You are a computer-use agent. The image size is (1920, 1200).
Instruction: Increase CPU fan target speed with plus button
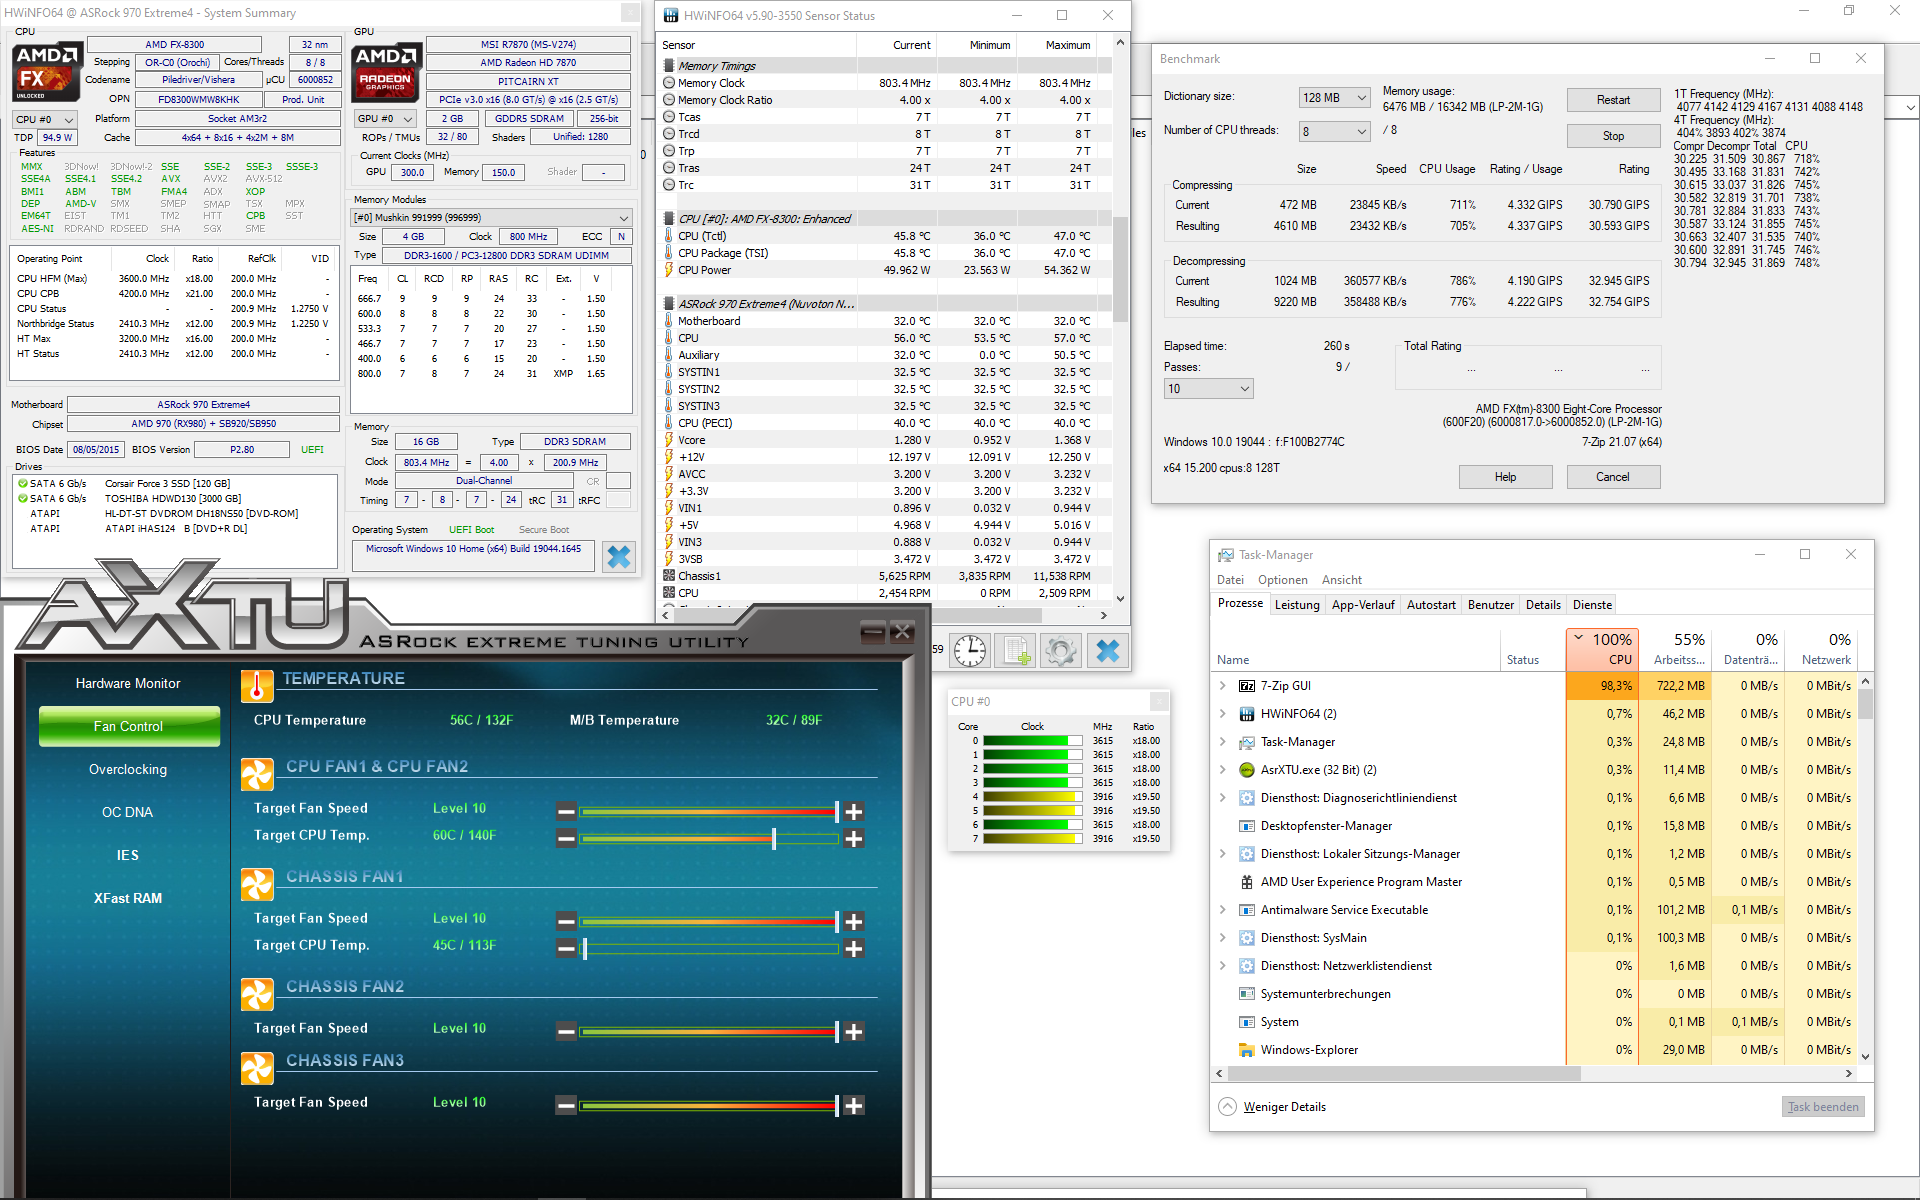pos(854,812)
